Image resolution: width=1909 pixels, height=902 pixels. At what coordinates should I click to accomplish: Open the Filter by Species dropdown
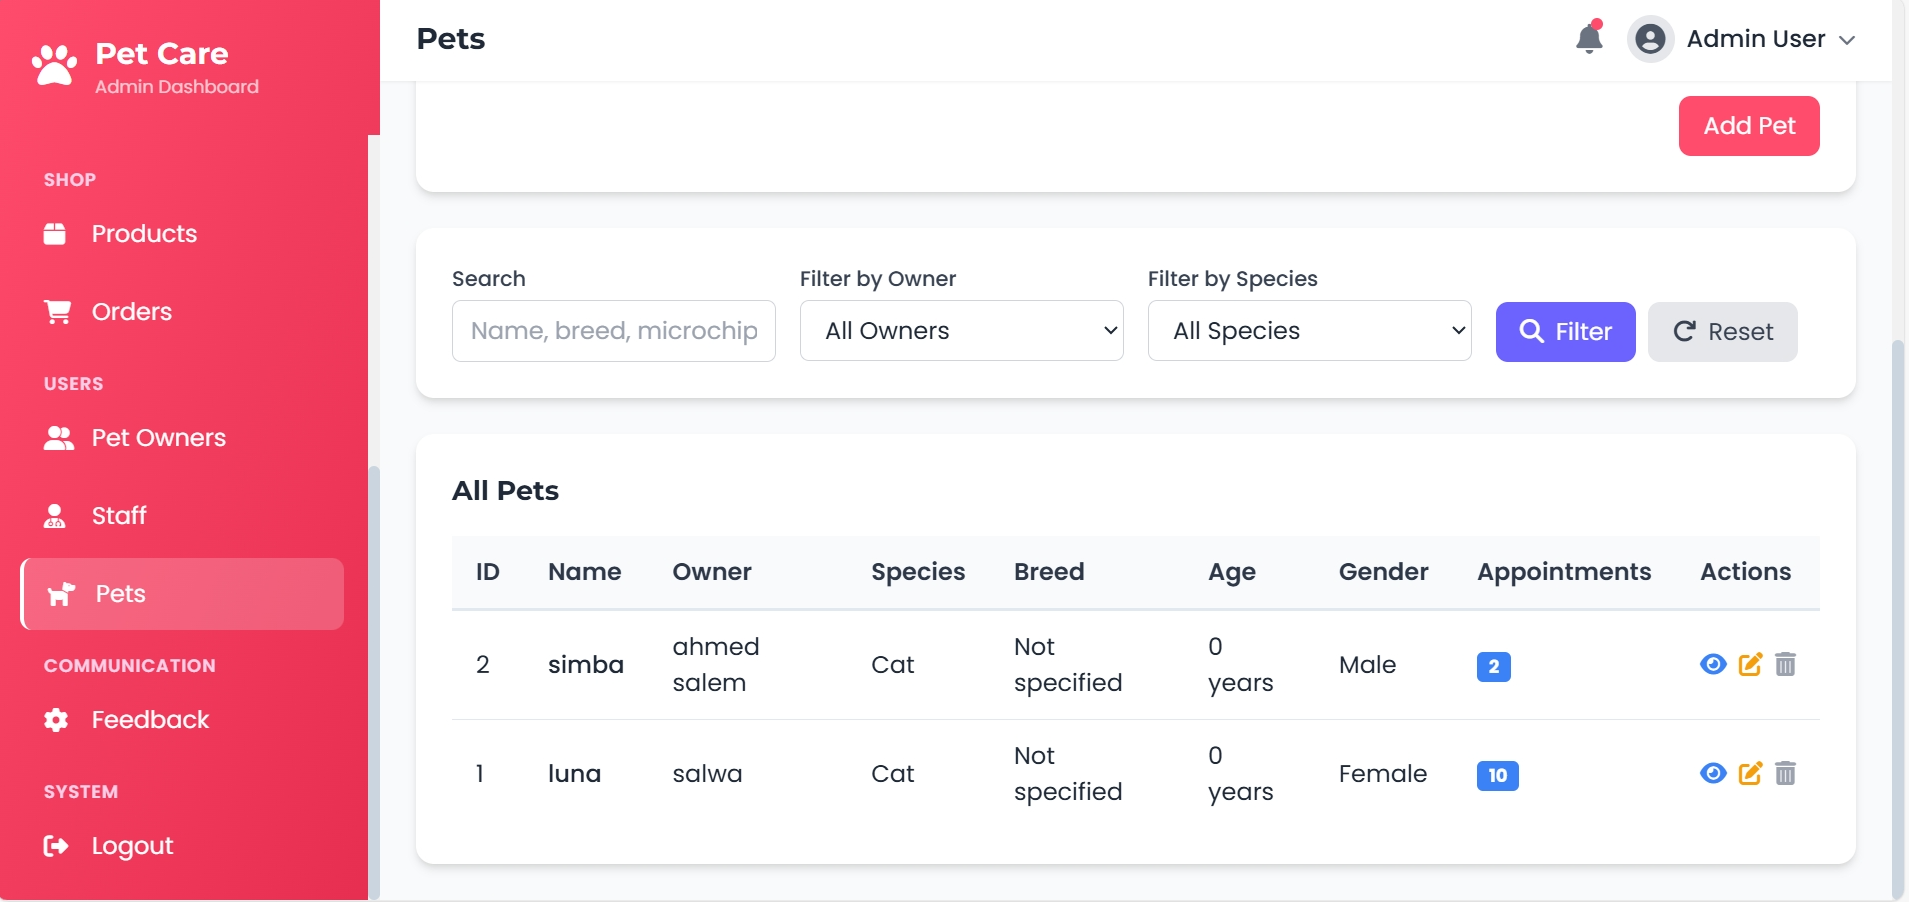coord(1309,331)
